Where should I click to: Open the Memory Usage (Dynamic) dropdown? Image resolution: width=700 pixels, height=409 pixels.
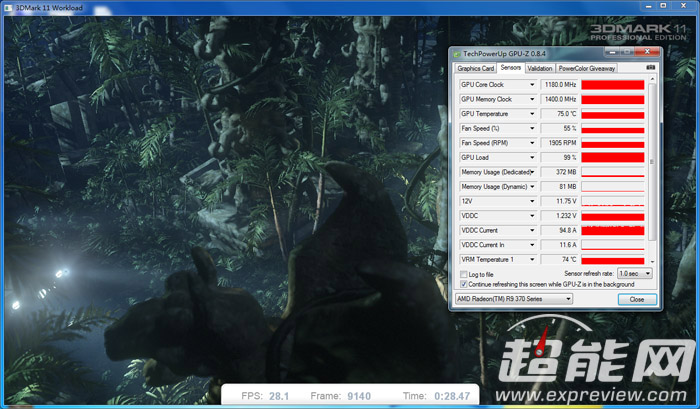[x=532, y=187]
